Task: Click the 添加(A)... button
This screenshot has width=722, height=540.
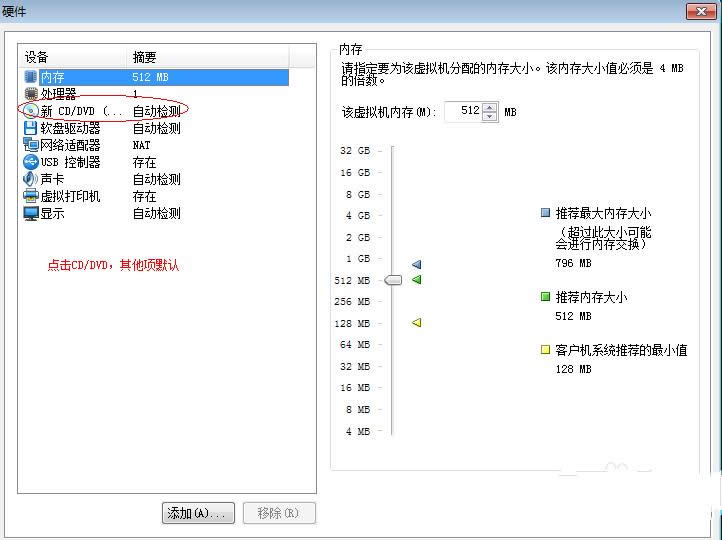Action: point(198,513)
